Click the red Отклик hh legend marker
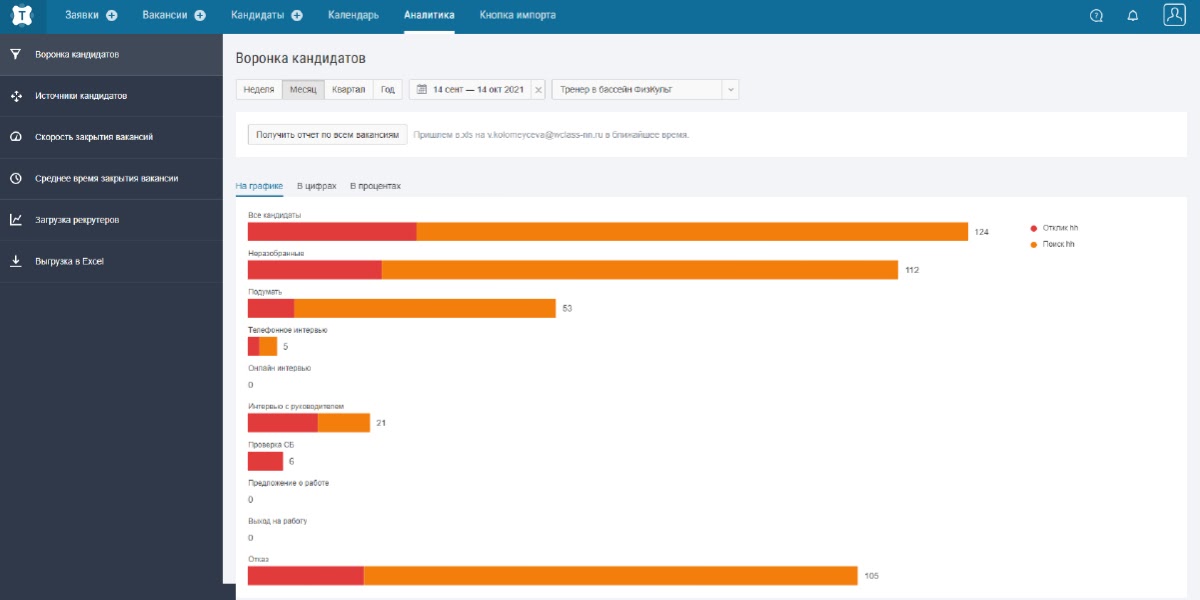The height and width of the screenshot is (600, 1200). 1033,228
